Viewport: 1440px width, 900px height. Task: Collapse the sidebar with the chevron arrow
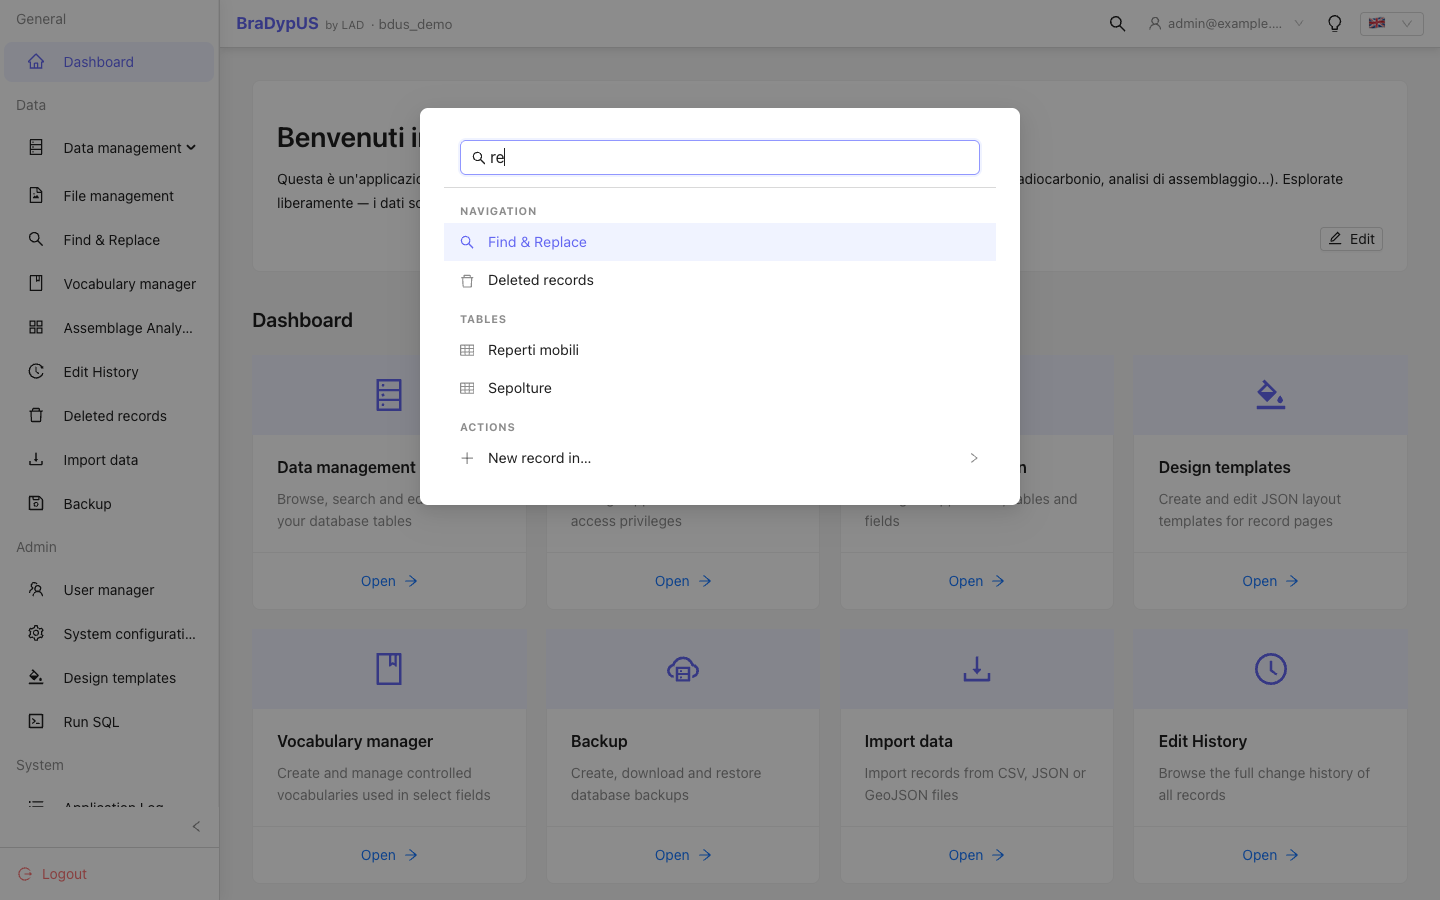pos(196,826)
